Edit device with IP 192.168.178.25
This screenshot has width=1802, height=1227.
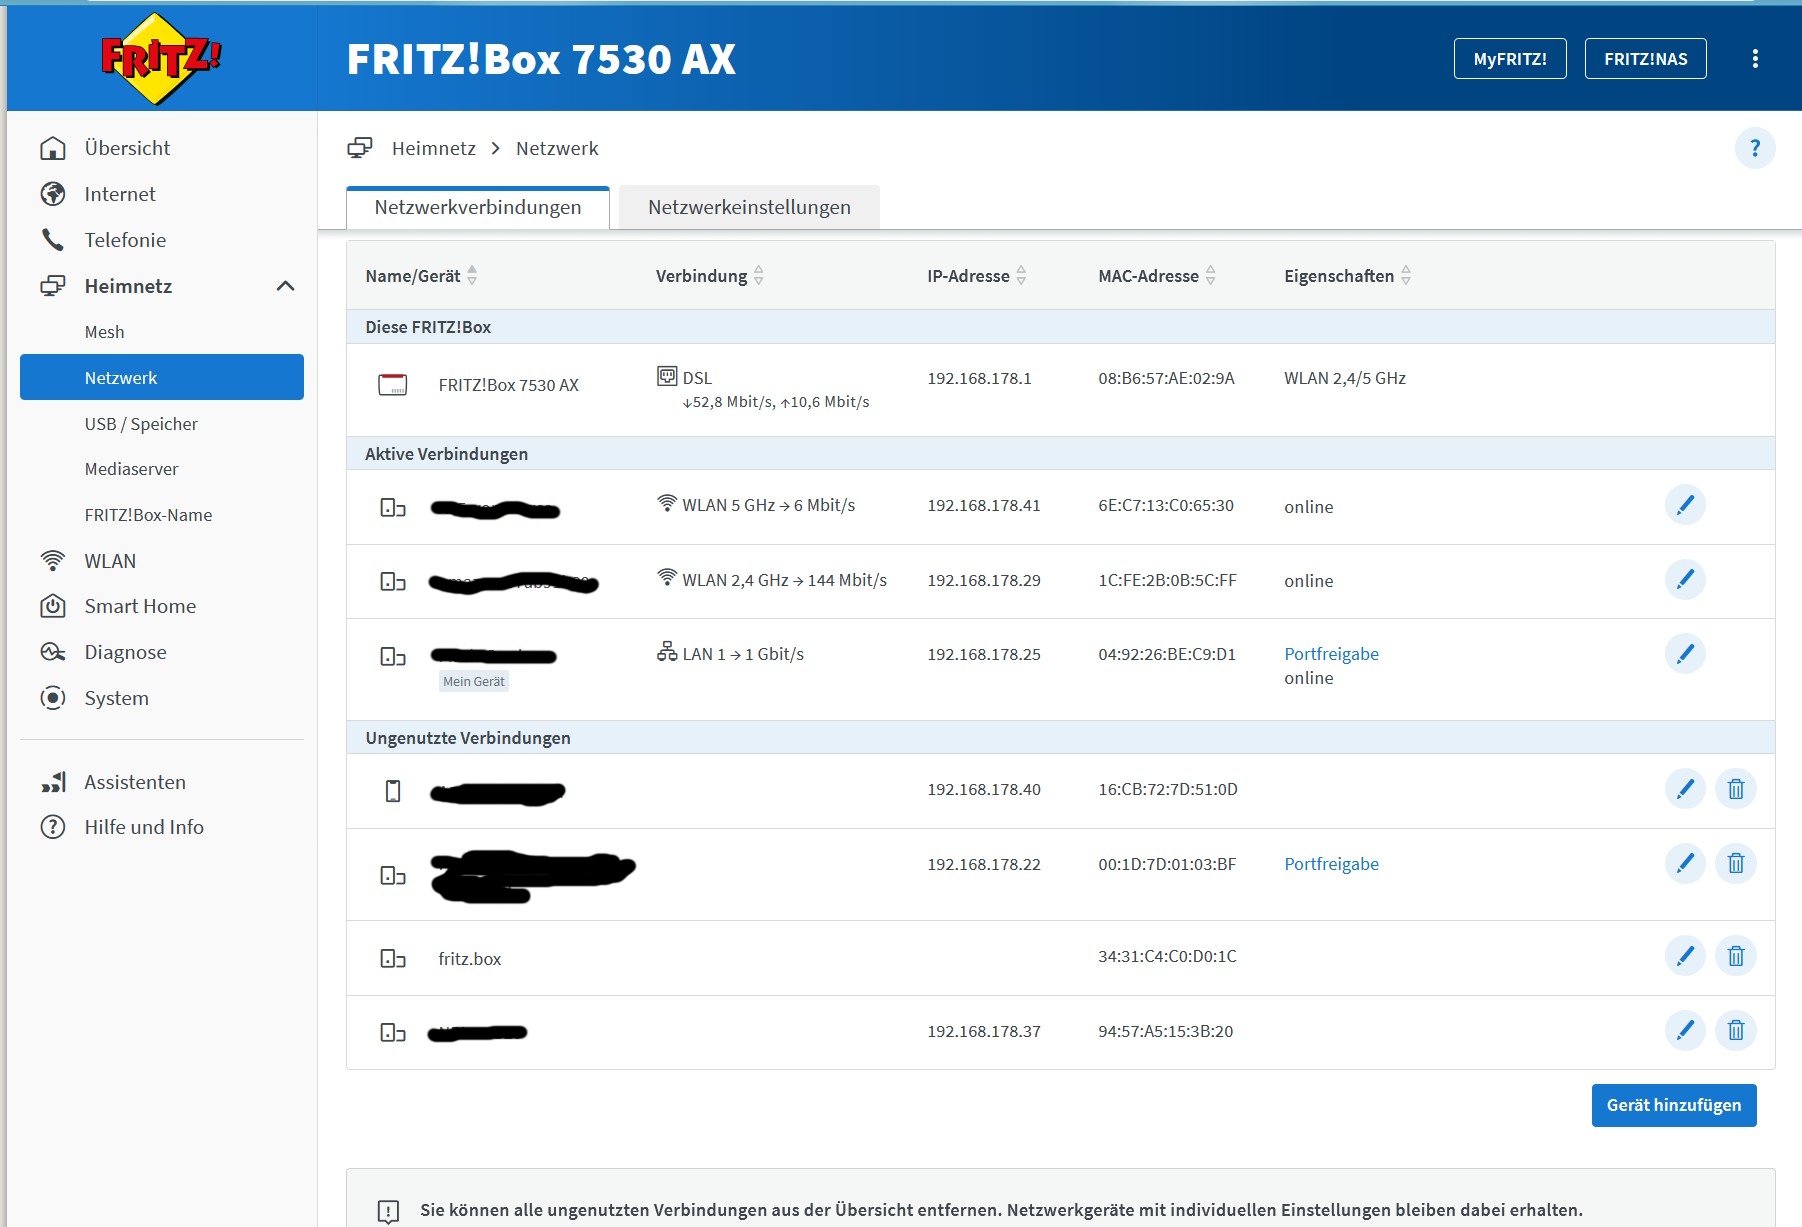click(1685, 654)
